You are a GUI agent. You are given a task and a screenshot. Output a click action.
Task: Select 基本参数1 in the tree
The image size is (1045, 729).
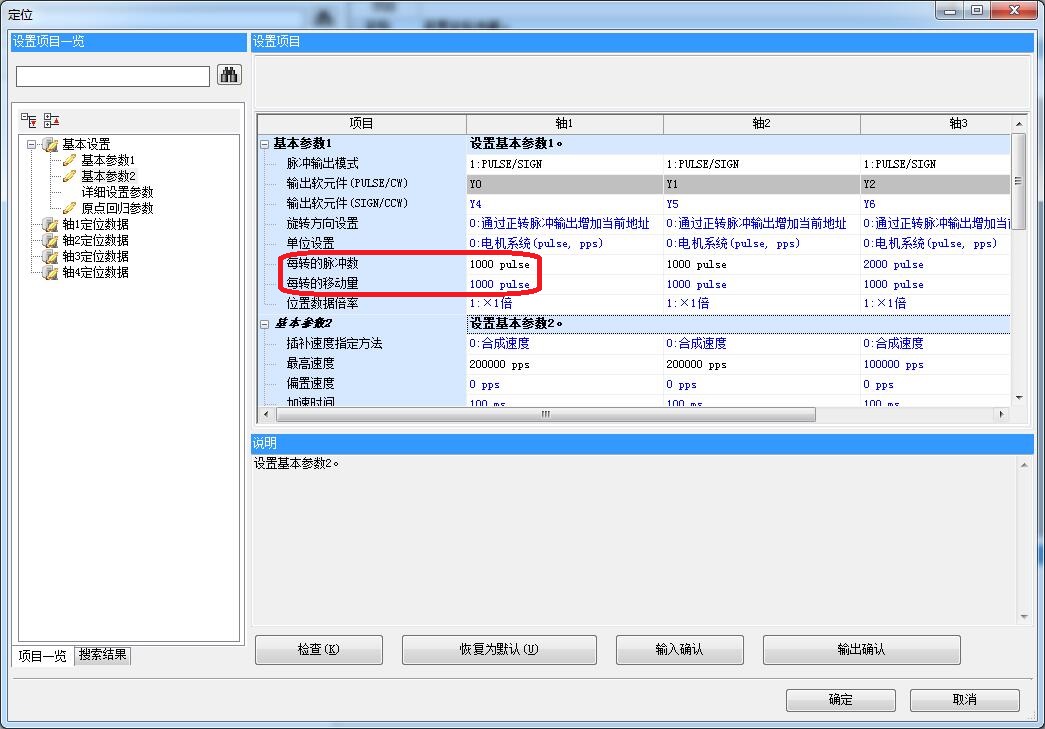tap(108, 160)
